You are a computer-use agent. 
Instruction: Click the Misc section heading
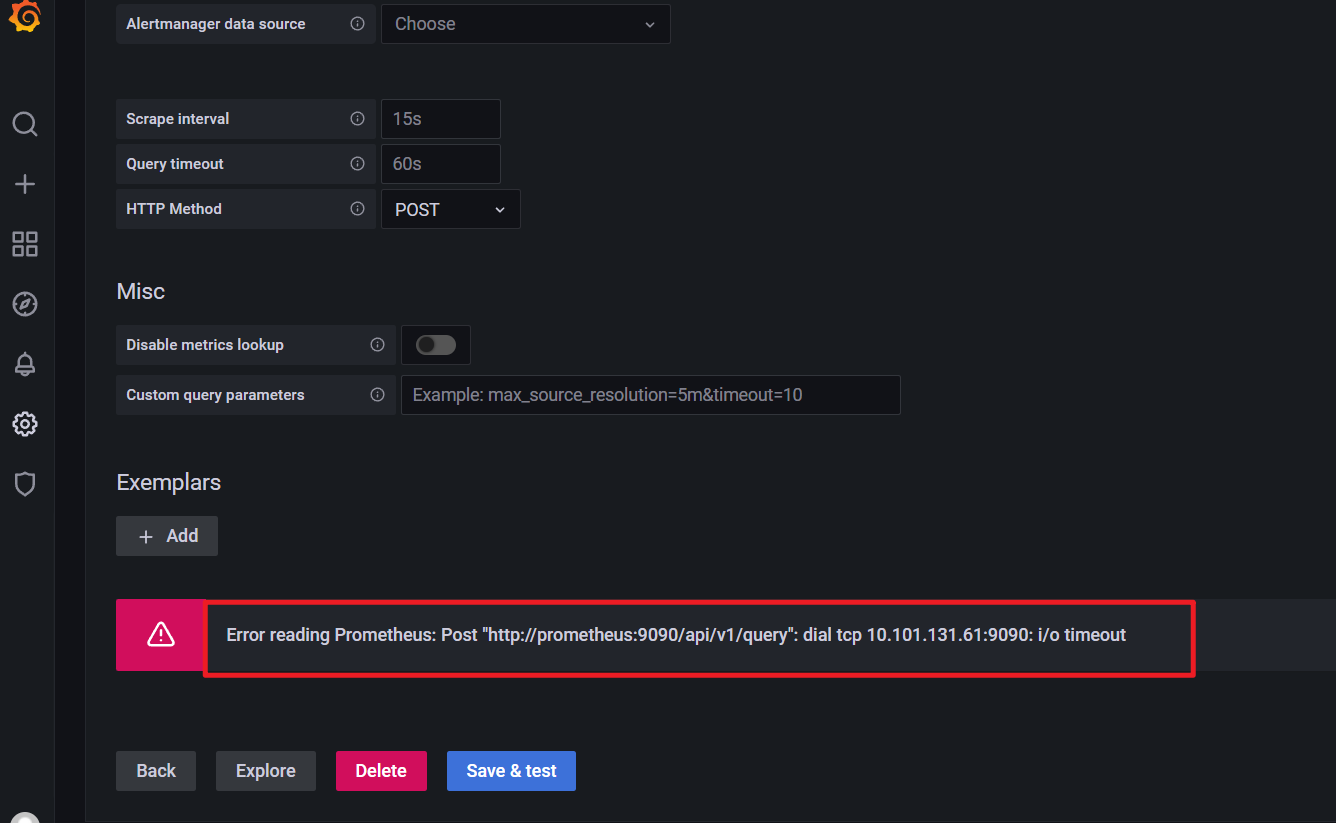(x=141, y=292)
